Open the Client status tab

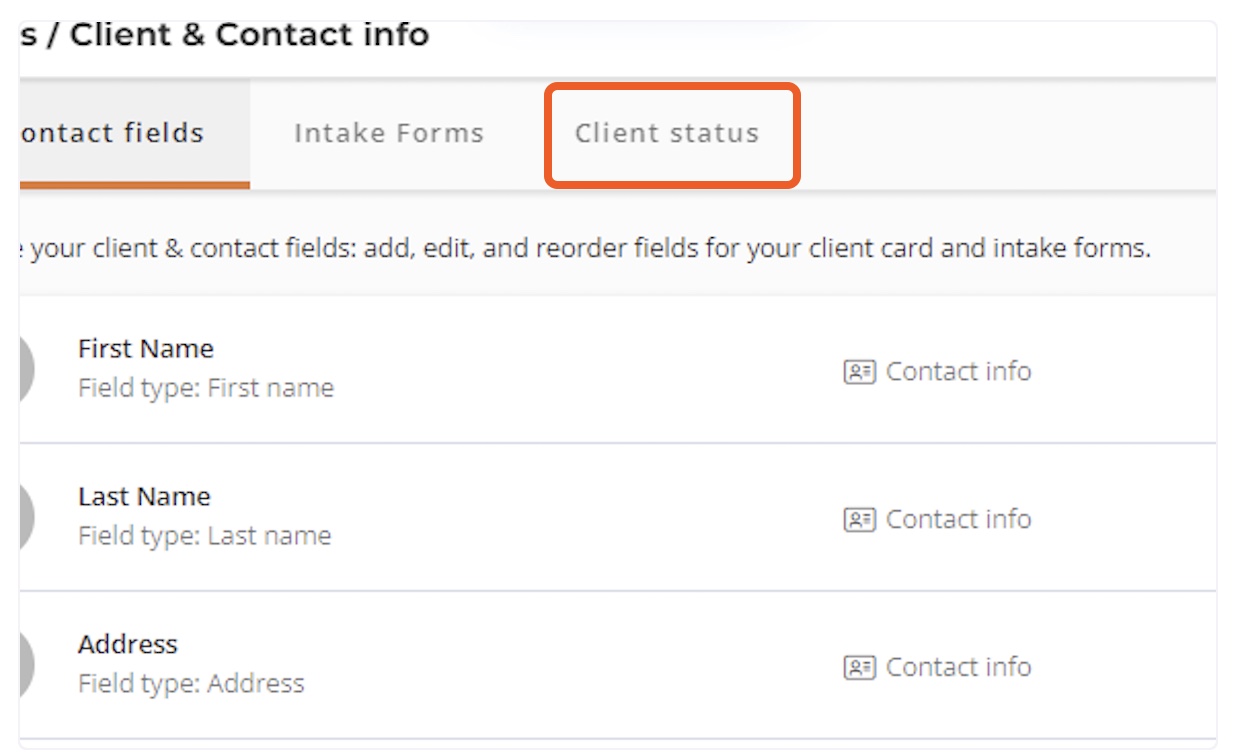(667, 134)
